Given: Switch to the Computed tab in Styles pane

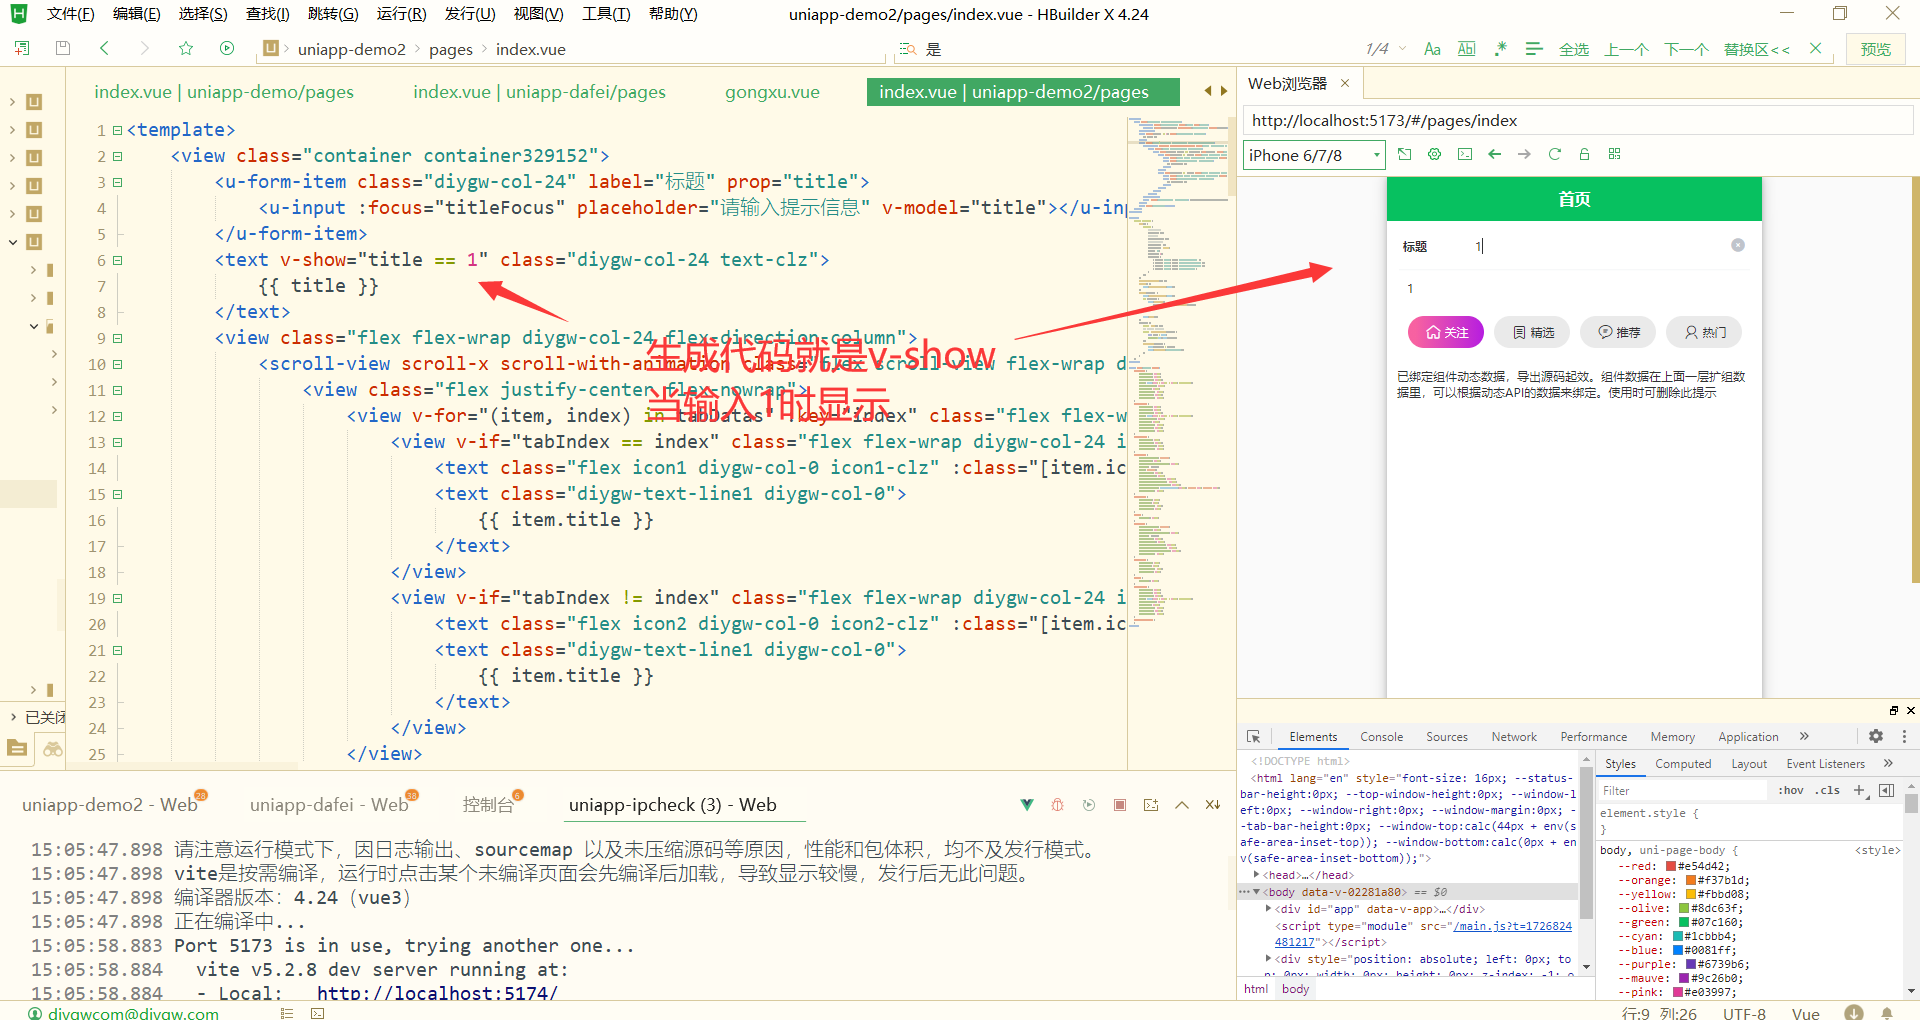Looking at the screenshot, I should [1683, 764].
